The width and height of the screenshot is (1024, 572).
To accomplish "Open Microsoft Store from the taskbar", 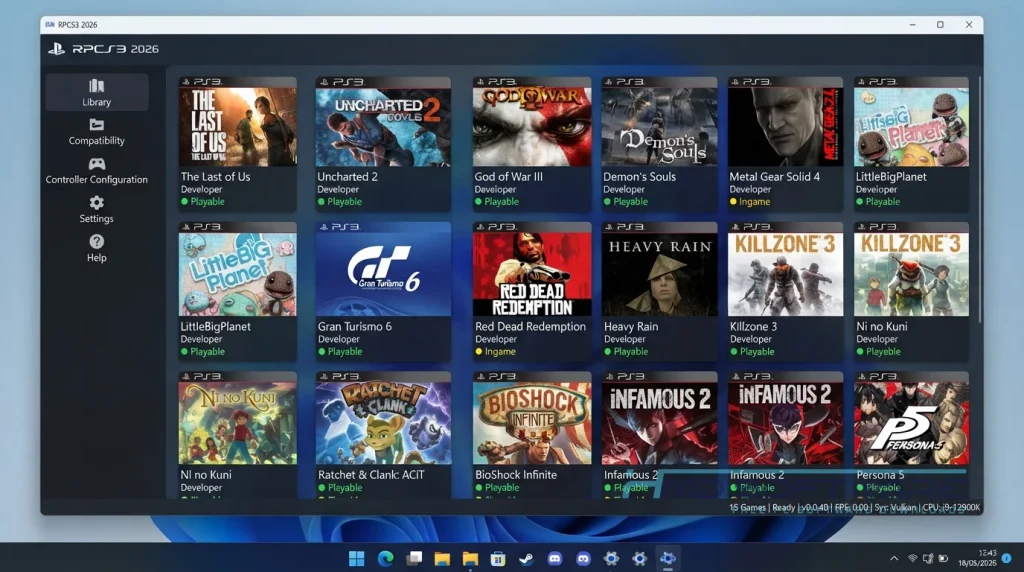I will pyautogui.click(x=498, y=558).
